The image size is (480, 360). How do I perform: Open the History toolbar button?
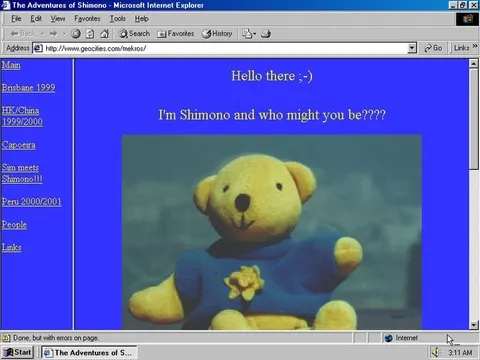pyautogui.click(x=217, y=34)
